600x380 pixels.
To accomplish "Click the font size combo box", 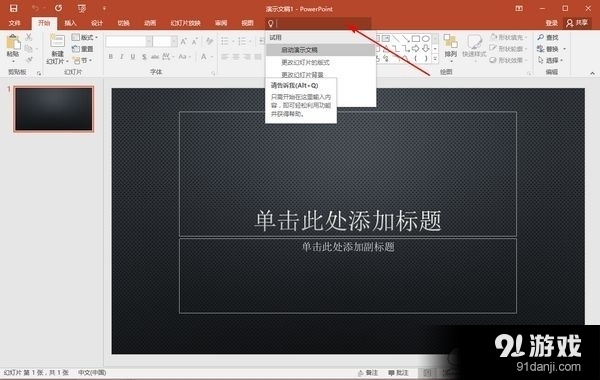I will tap(165, 41).
